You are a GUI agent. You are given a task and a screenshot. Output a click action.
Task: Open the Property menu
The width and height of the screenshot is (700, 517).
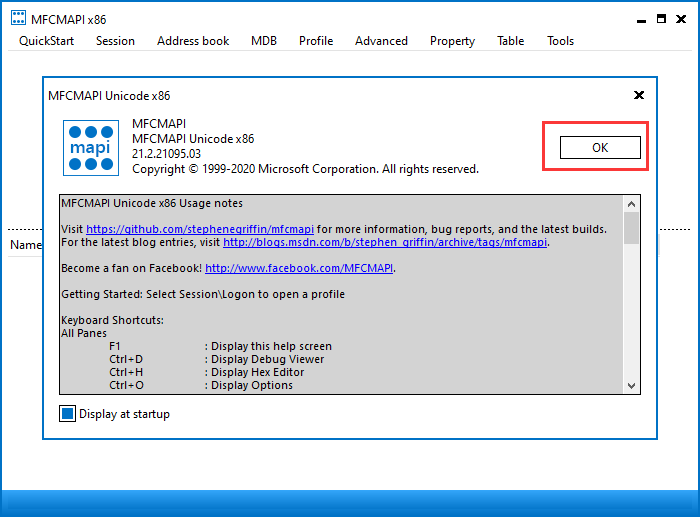point(452,41)
